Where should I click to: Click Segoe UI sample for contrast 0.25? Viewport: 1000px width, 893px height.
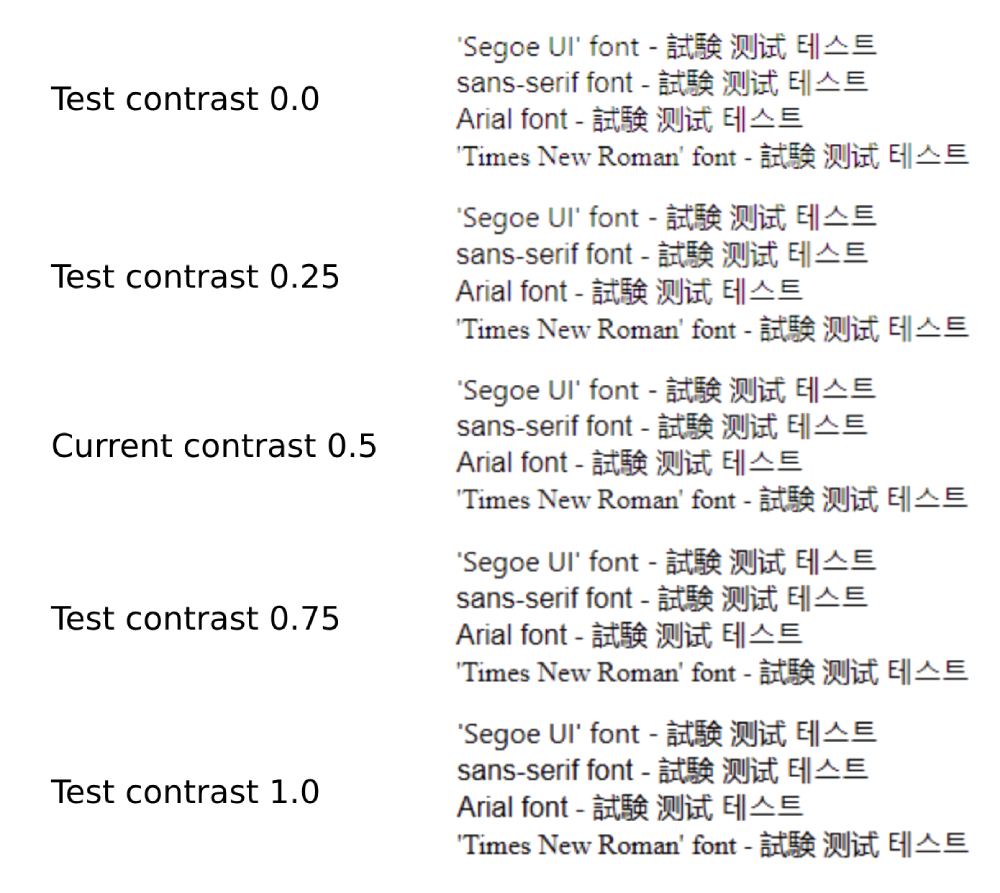[x=666, y=217]
